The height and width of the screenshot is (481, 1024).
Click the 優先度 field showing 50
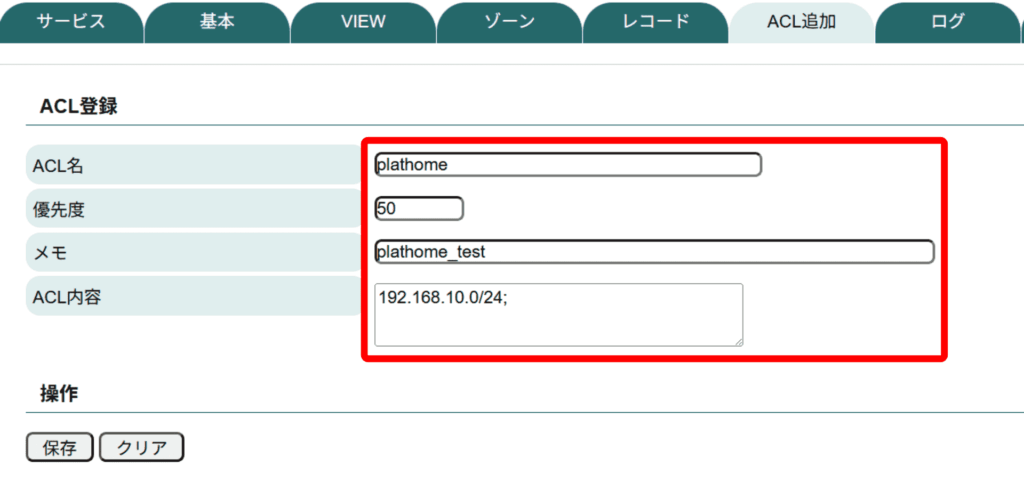coord(418,209)
